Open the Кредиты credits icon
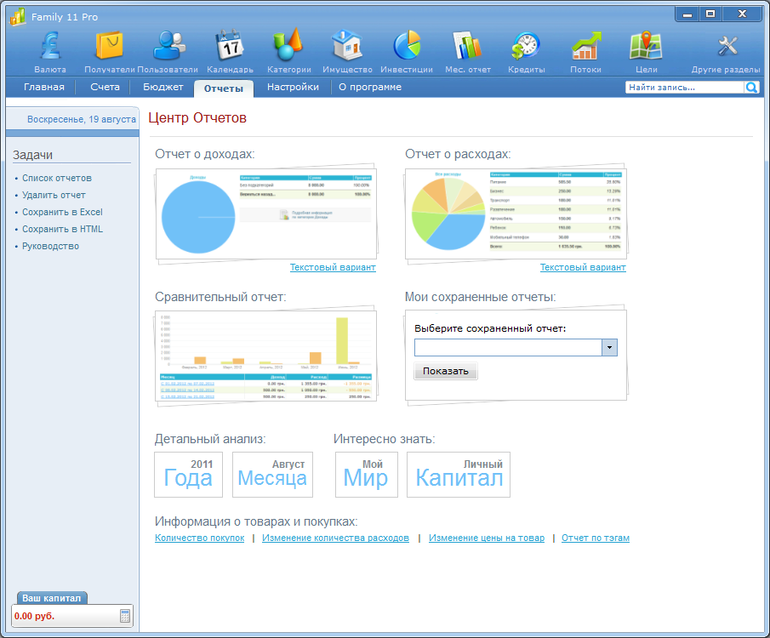The width and height of the screenshot is (770, 638). click(526, 47)
